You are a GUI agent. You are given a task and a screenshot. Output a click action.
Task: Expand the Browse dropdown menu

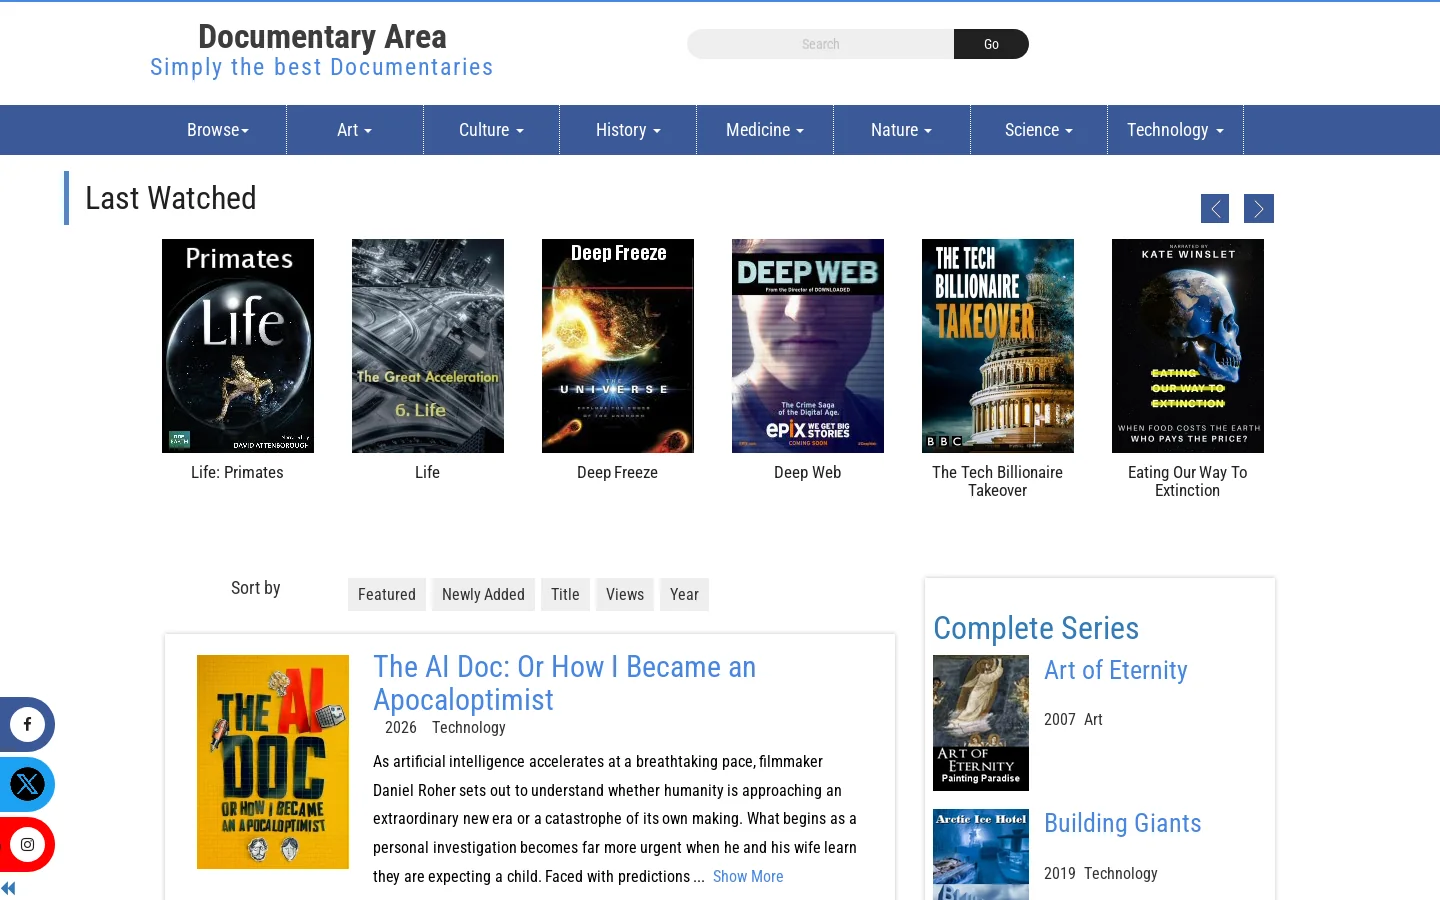click(x=218, y=130)
